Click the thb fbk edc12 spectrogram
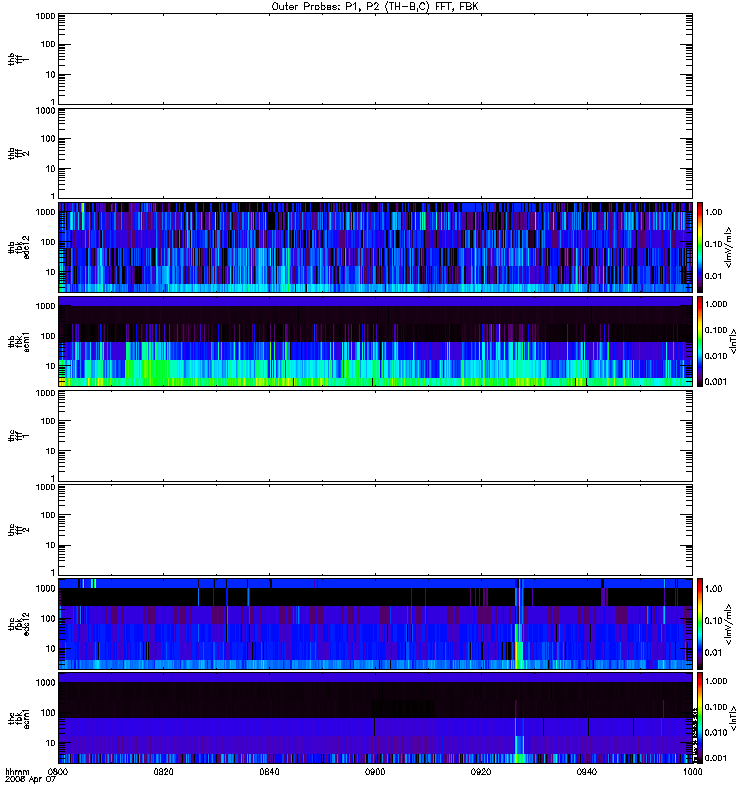The width and height of the screenshot is (750, 800). (375, 247)
